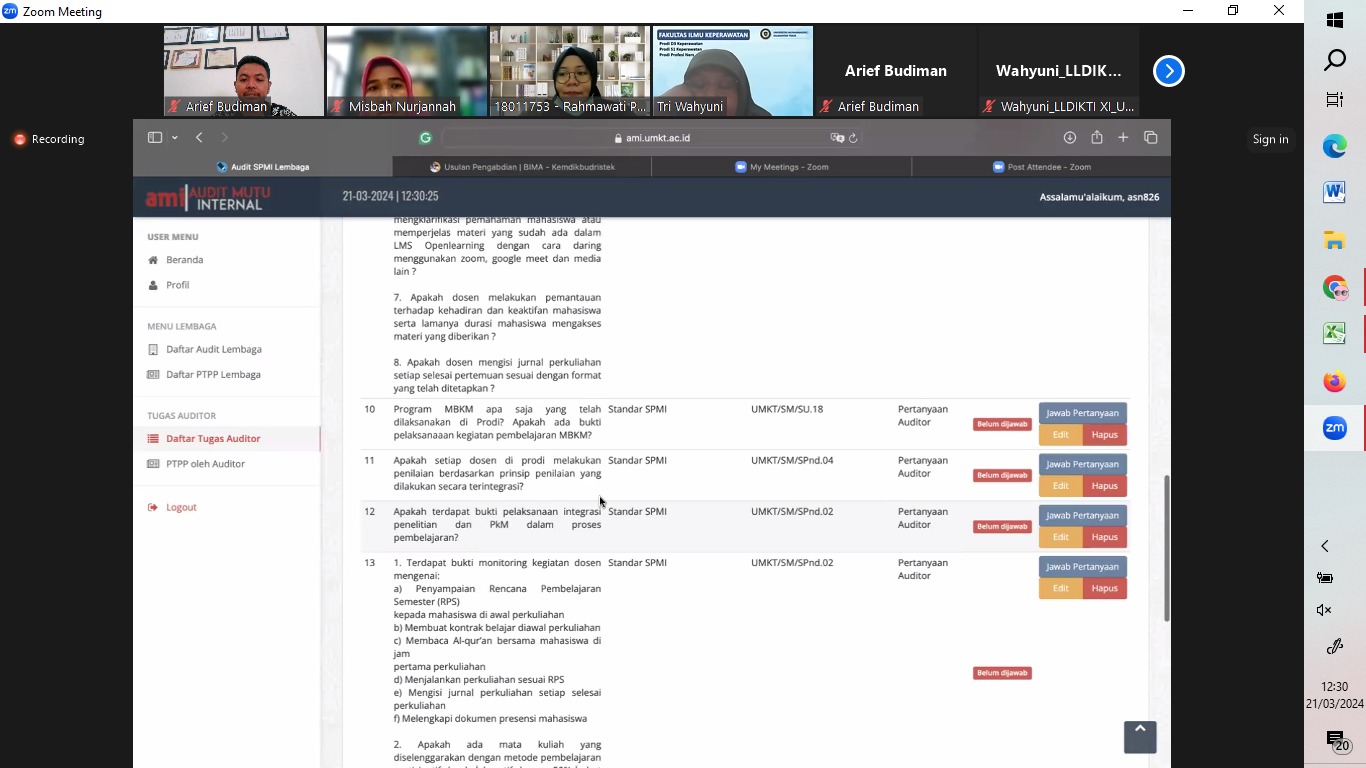The height and width of the screenshot is (768, 1366).
Task: Click the page reload icon in address bar
Action: (x=853, y=138)
